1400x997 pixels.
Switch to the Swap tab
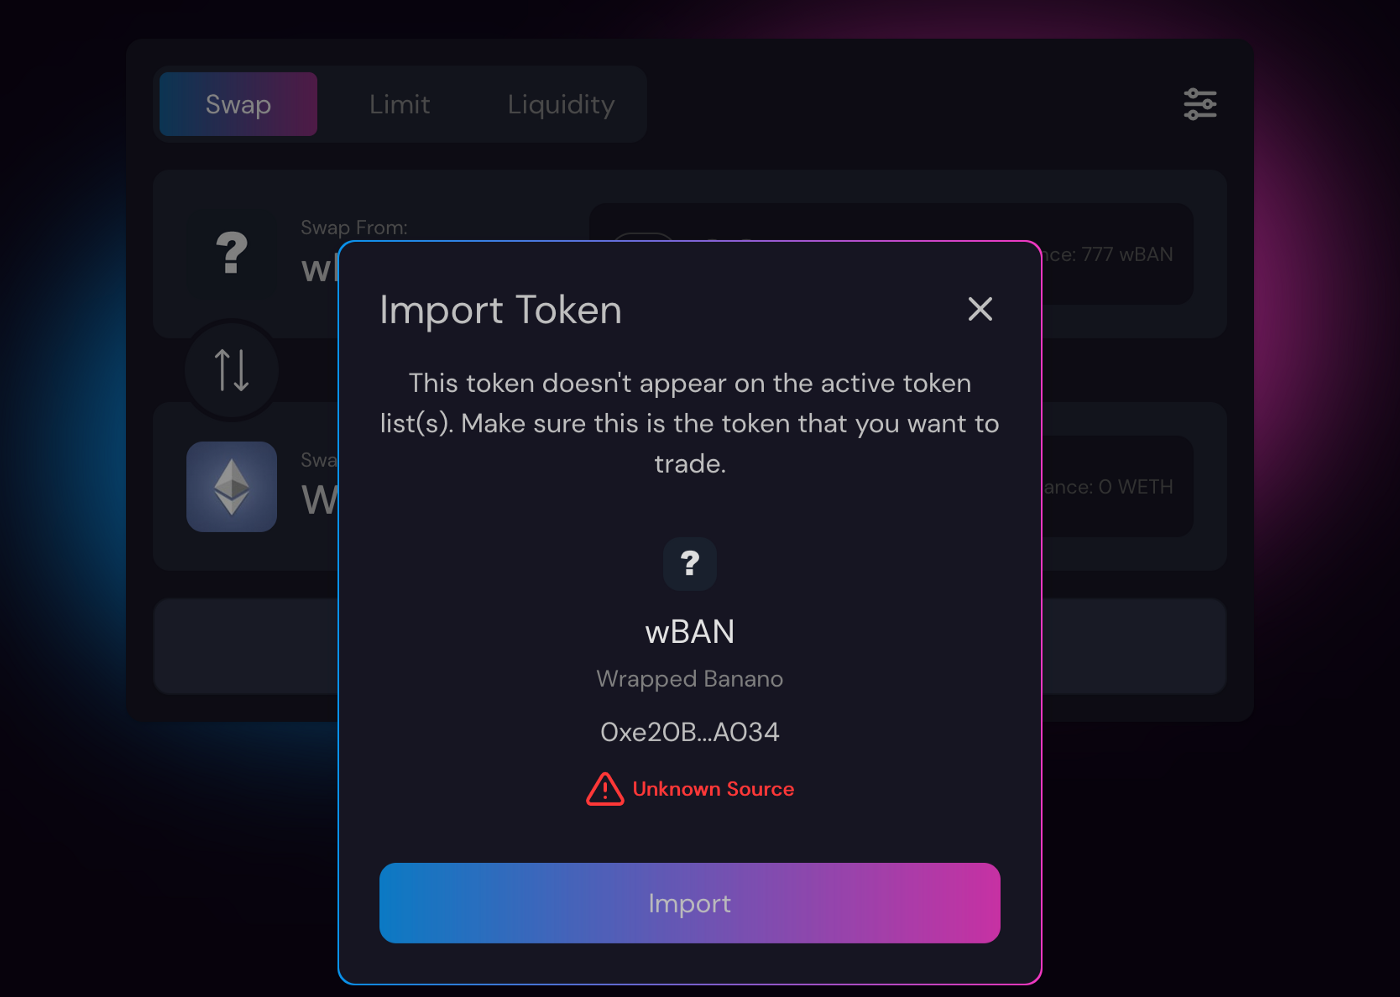click(238, 104)
